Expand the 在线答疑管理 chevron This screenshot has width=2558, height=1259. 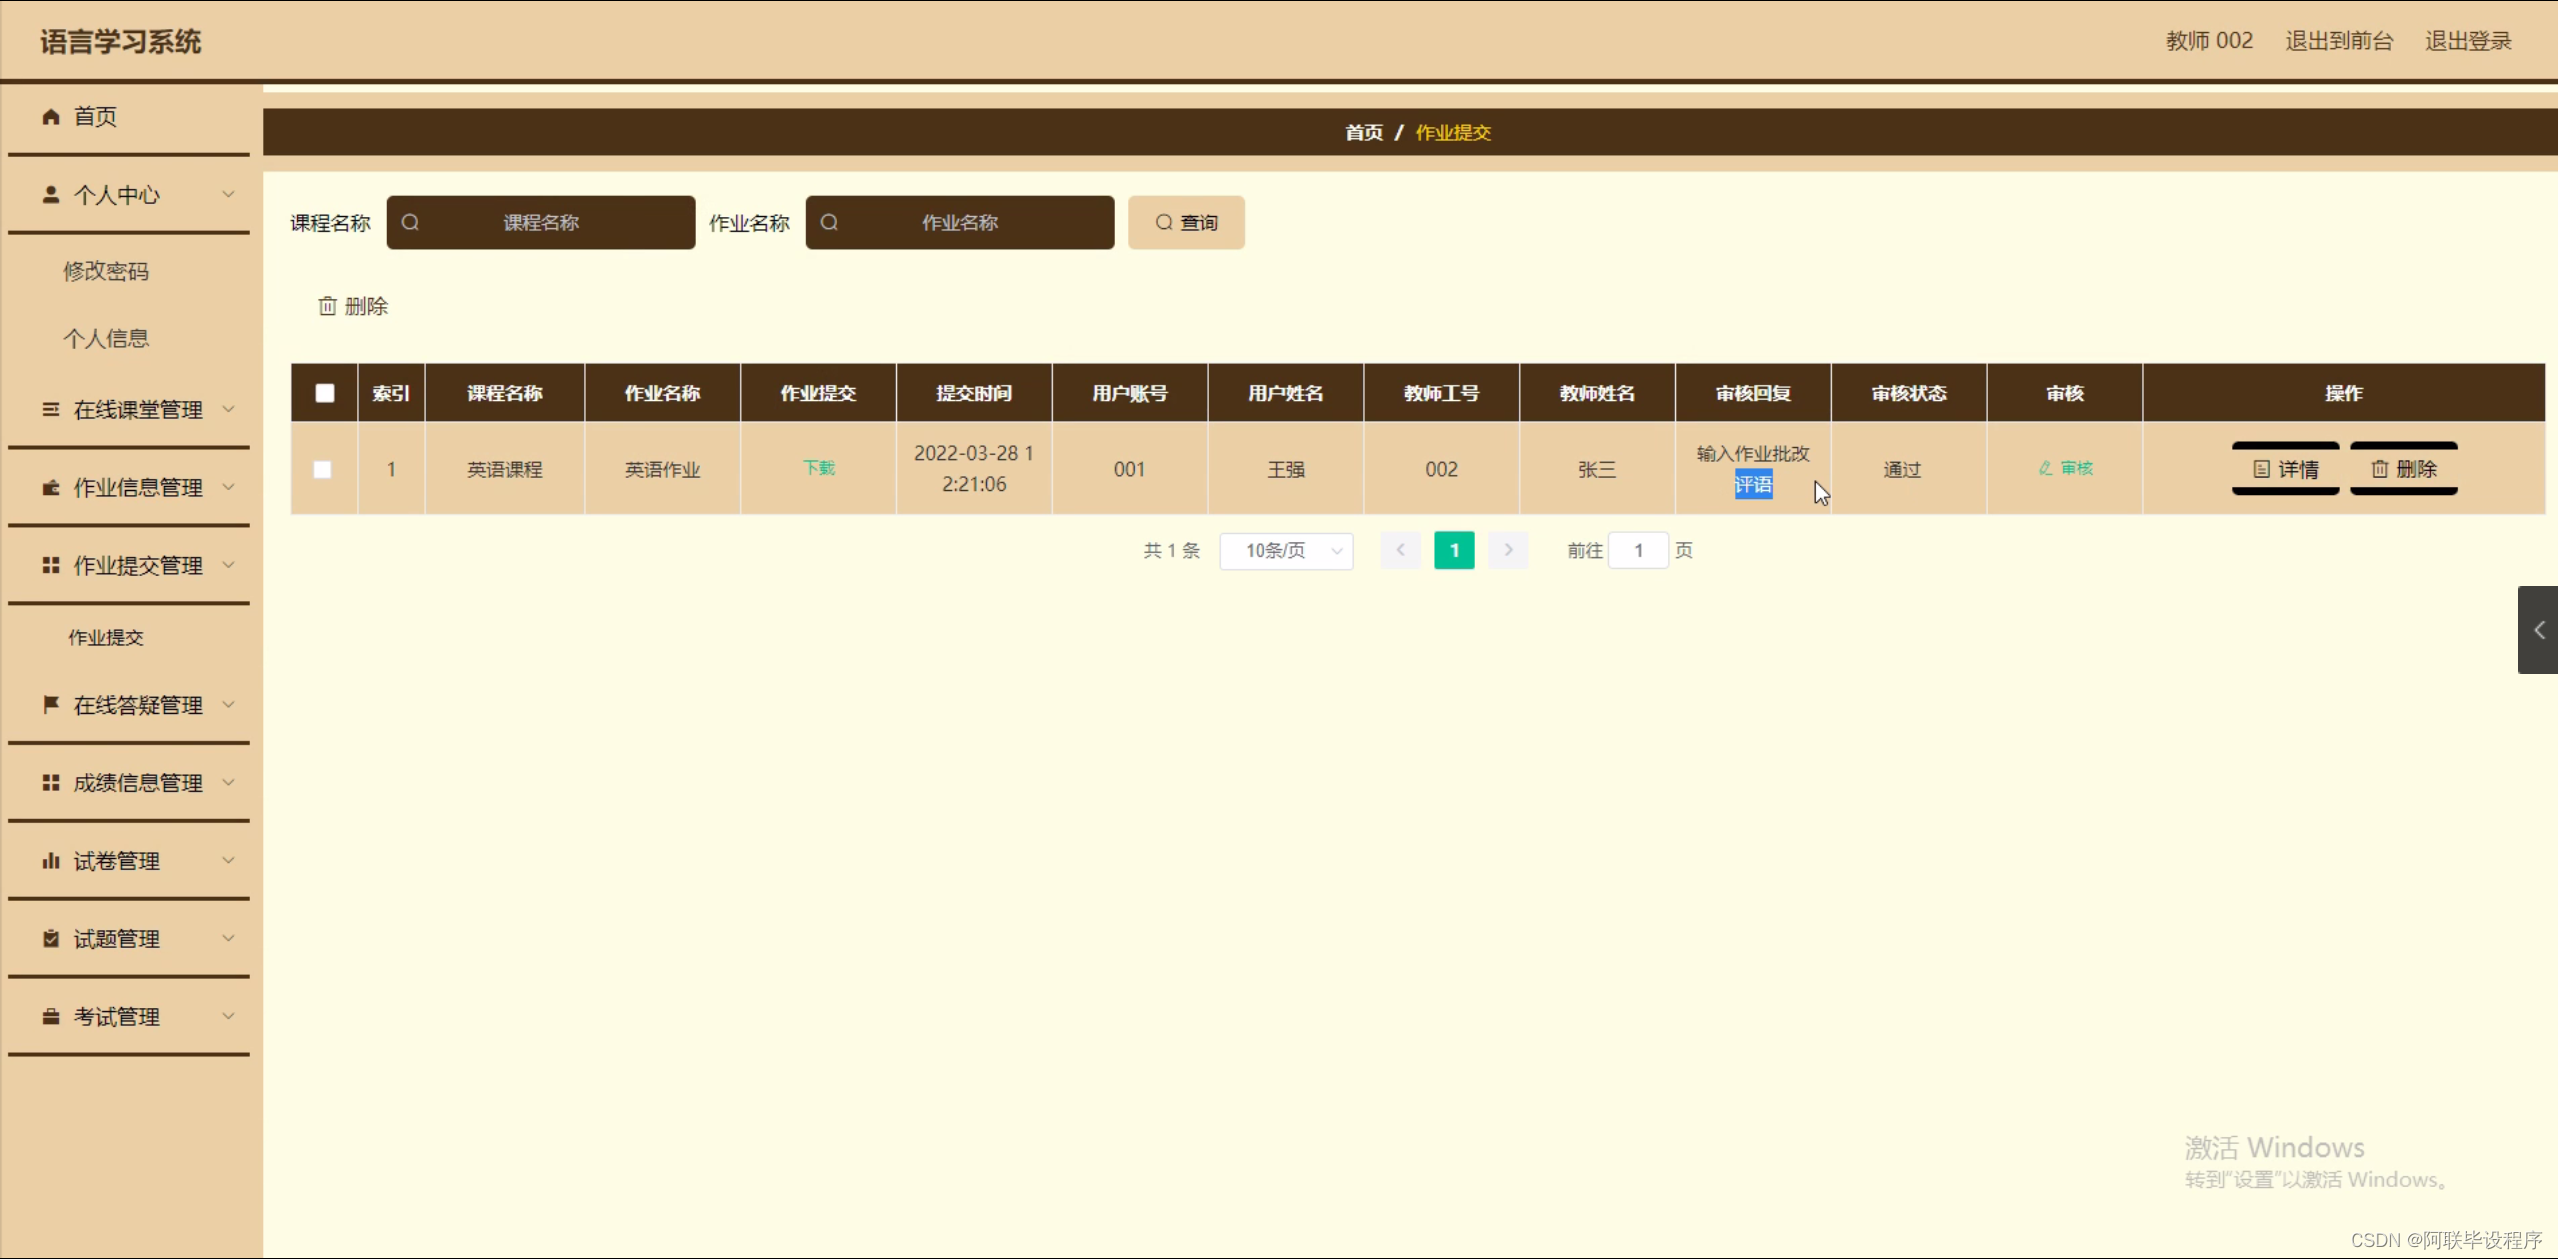pyautogui.click(x=228, y=704)
